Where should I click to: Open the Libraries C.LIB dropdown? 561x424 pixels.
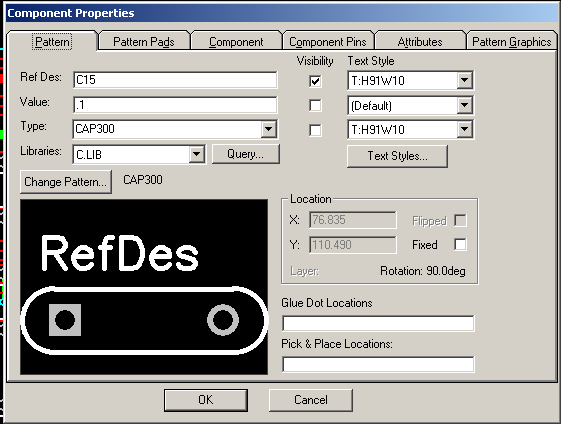tap(196, 155)
